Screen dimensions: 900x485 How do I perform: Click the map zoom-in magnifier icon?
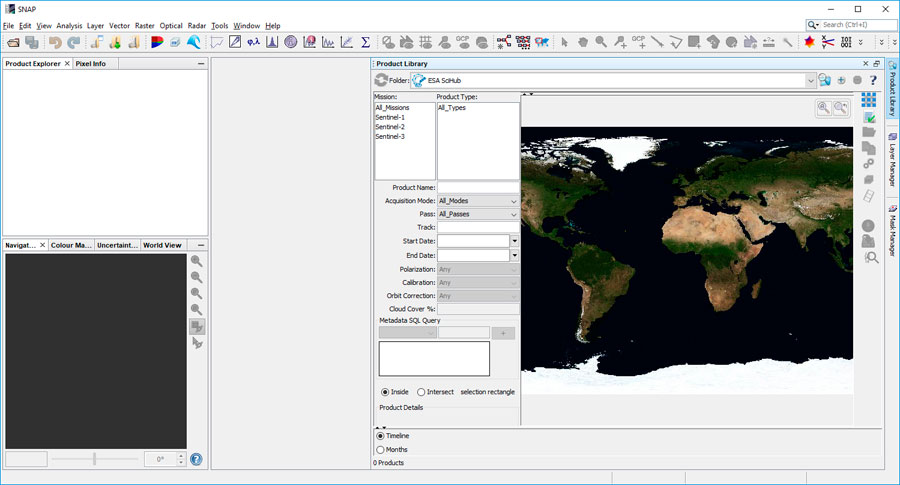point(823,108)
